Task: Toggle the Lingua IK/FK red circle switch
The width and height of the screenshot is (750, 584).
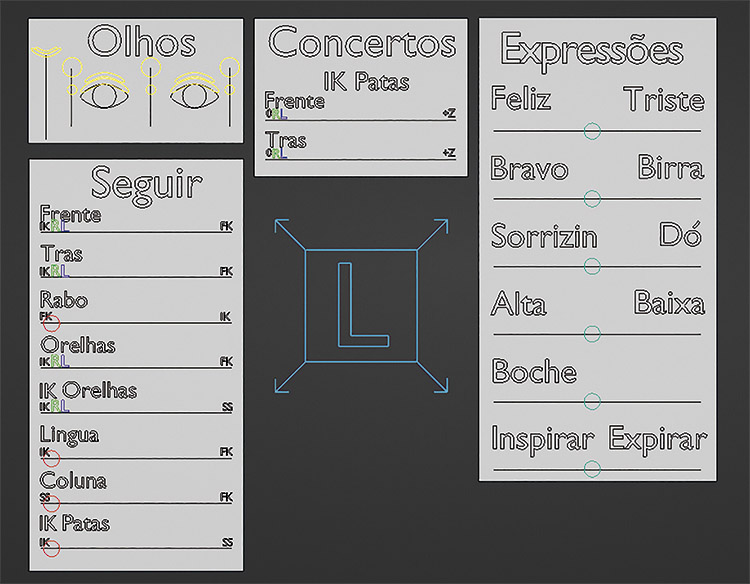Action: pos(52,457)
